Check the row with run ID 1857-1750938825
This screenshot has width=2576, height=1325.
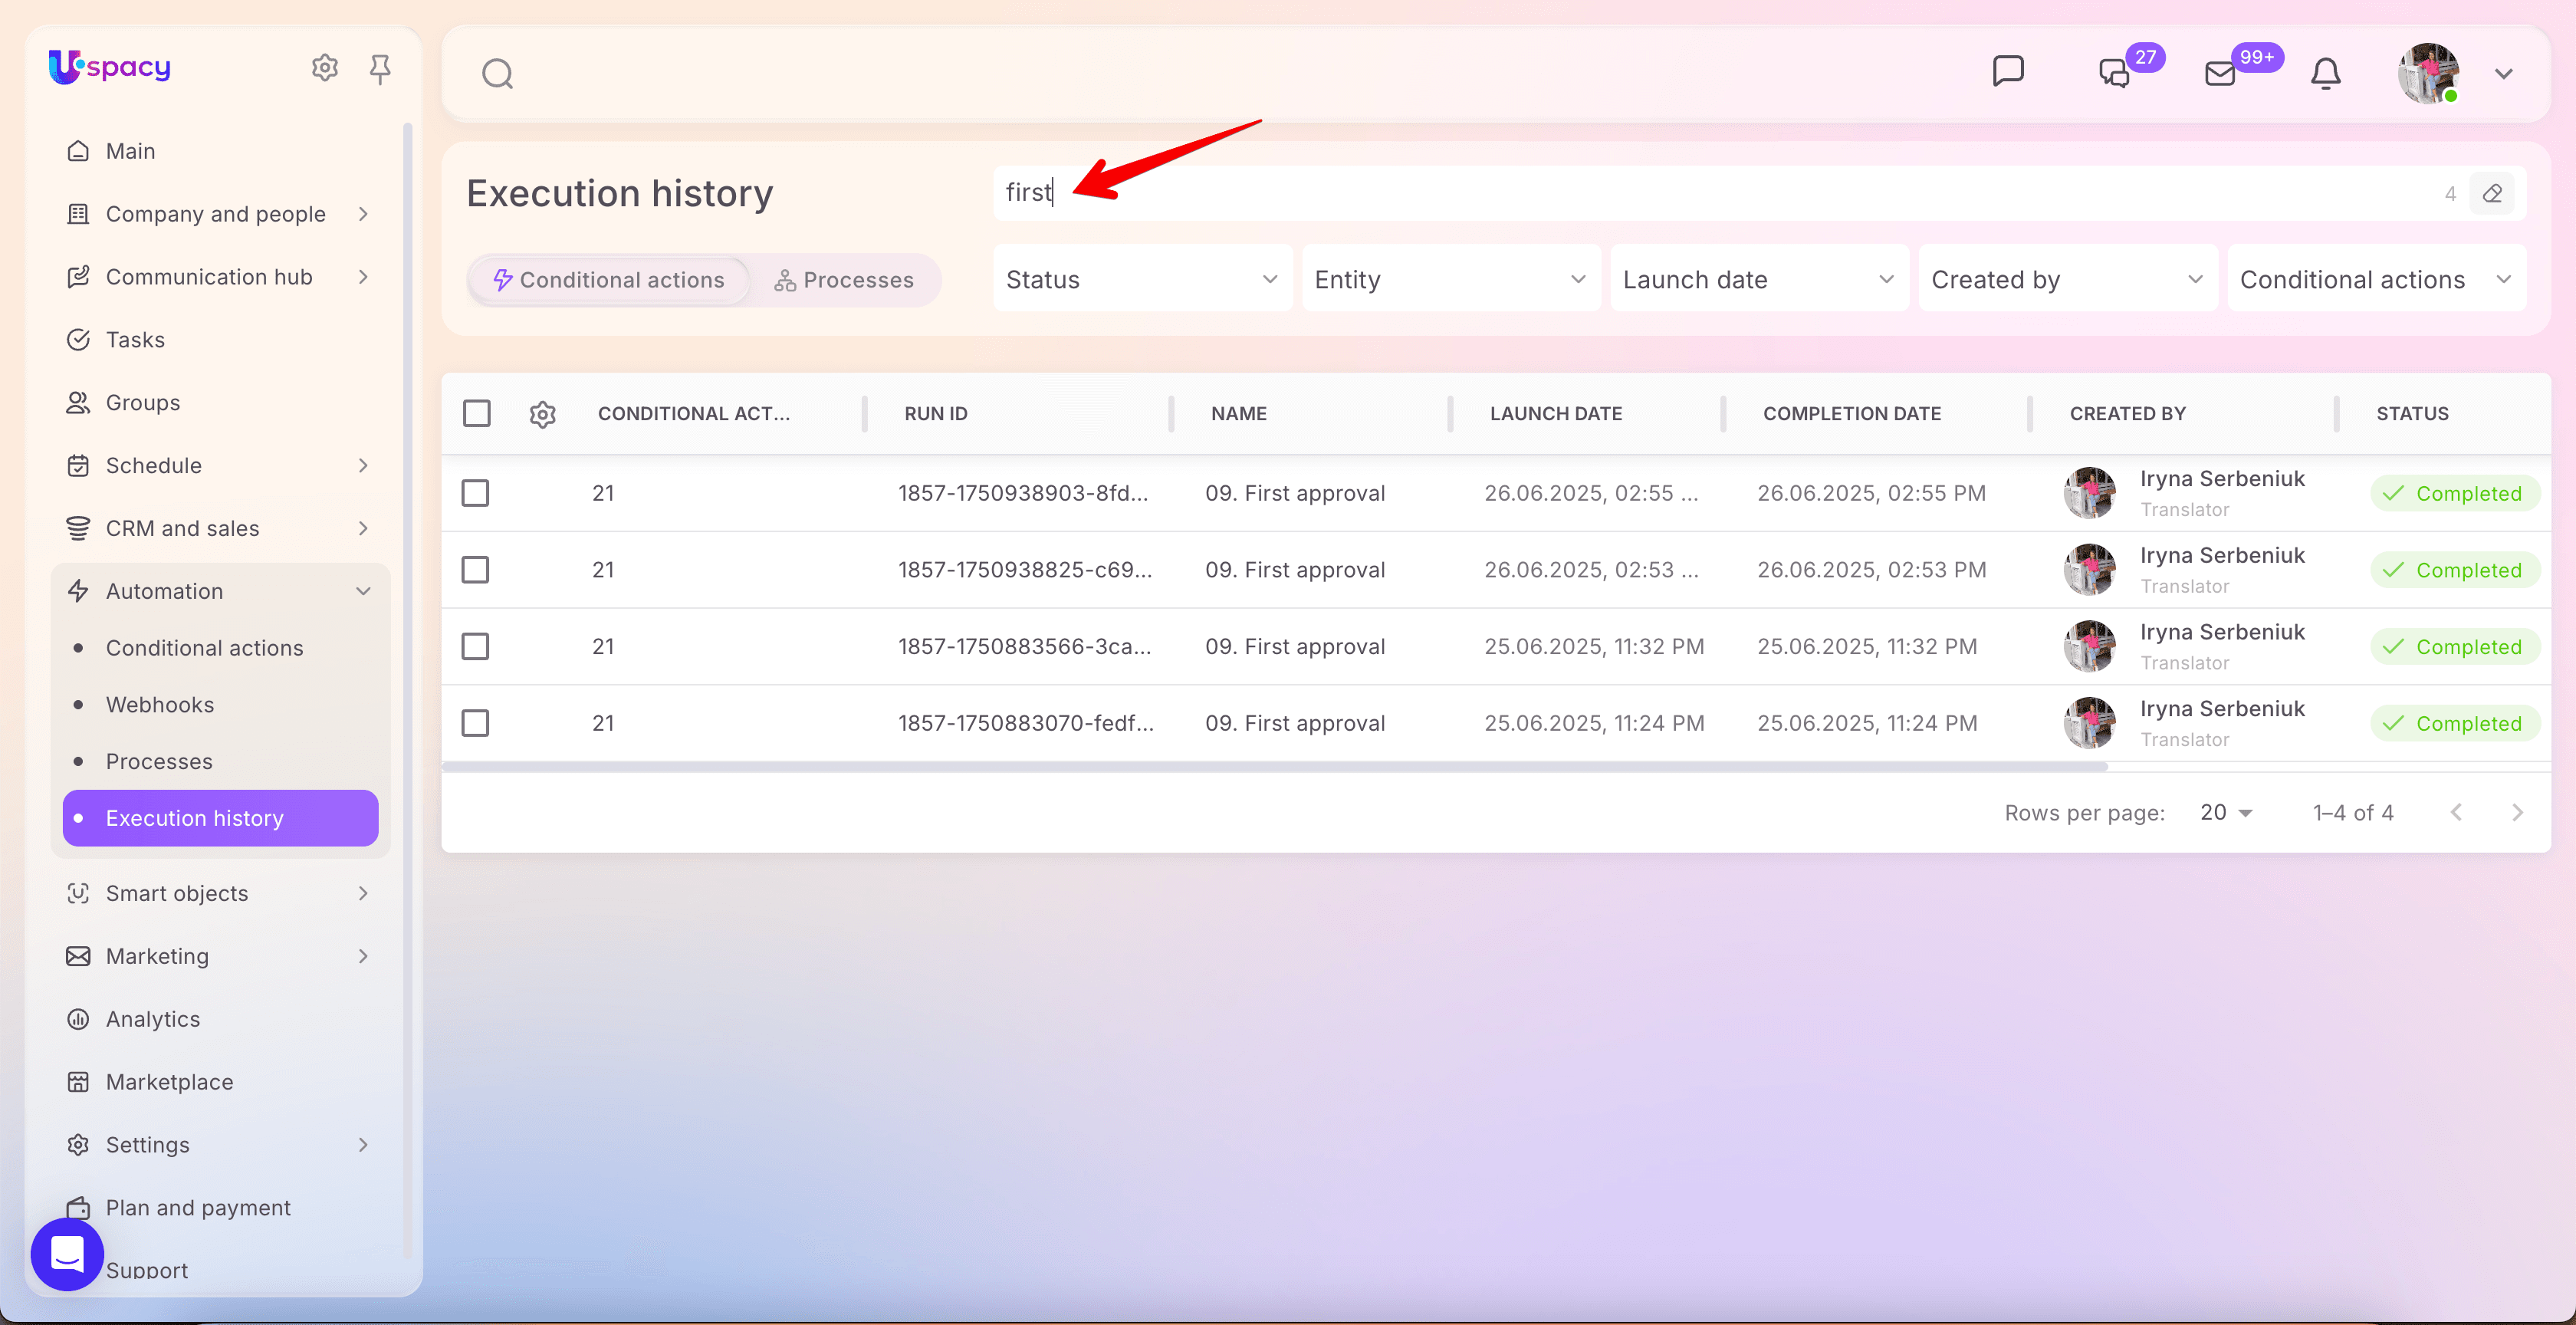(476, 570)
